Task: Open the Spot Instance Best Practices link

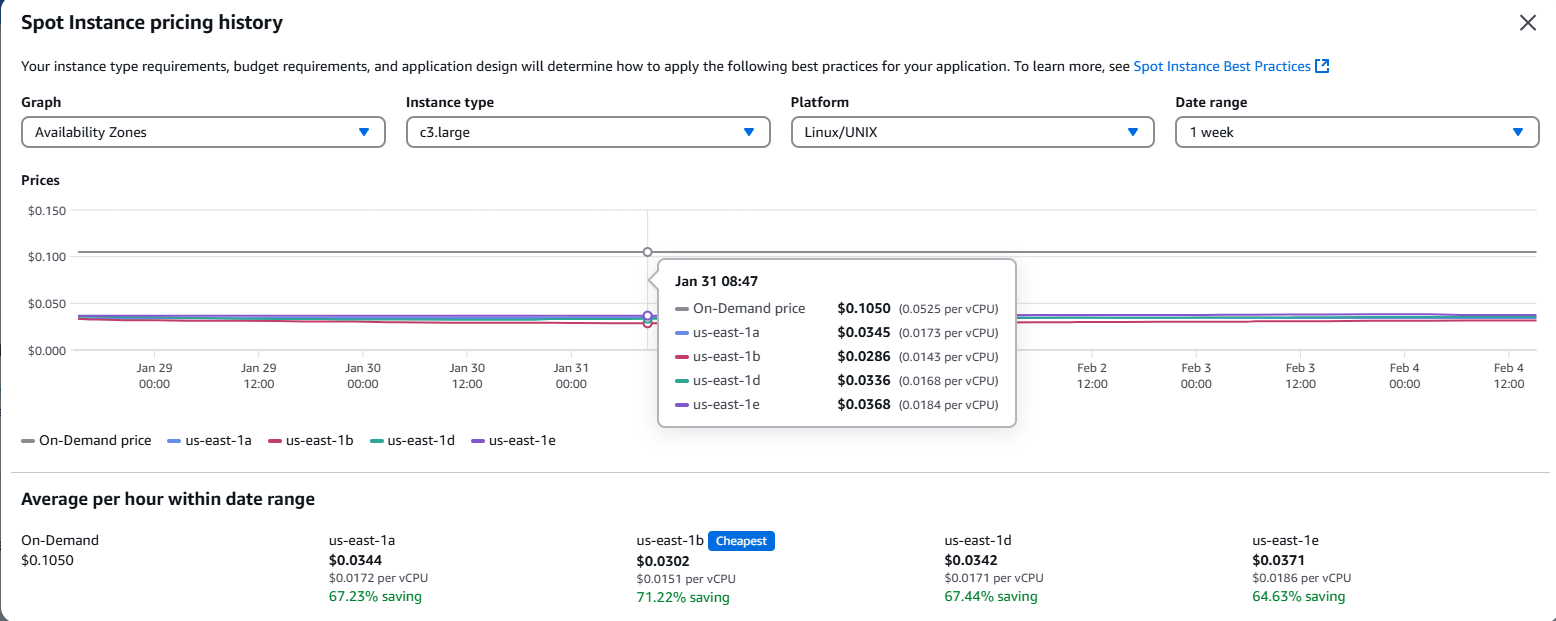Action: (x=1221, y=66)
